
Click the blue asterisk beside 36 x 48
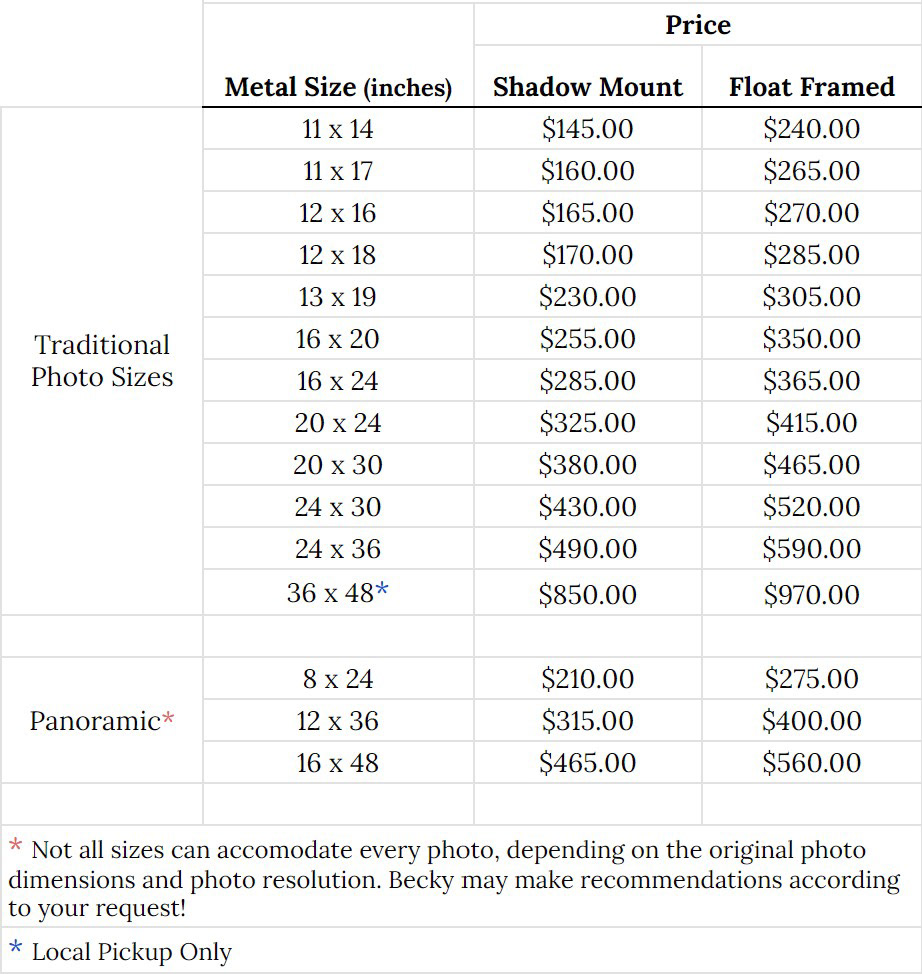[x=382, y=591]
